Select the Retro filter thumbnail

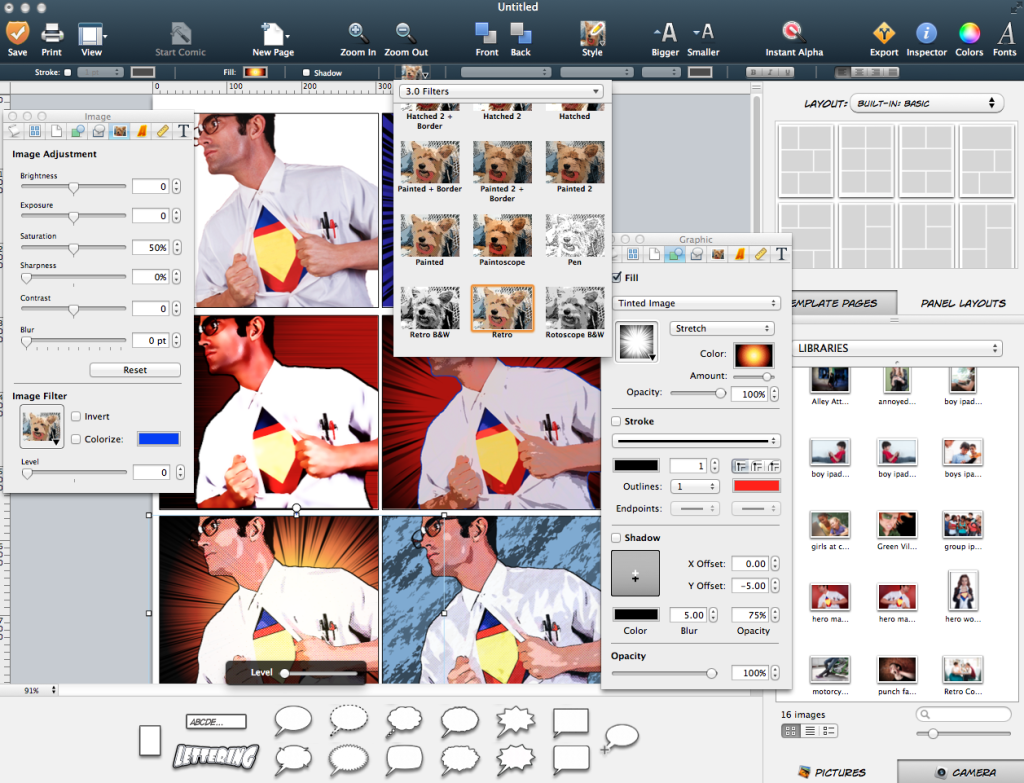(502, 308)
